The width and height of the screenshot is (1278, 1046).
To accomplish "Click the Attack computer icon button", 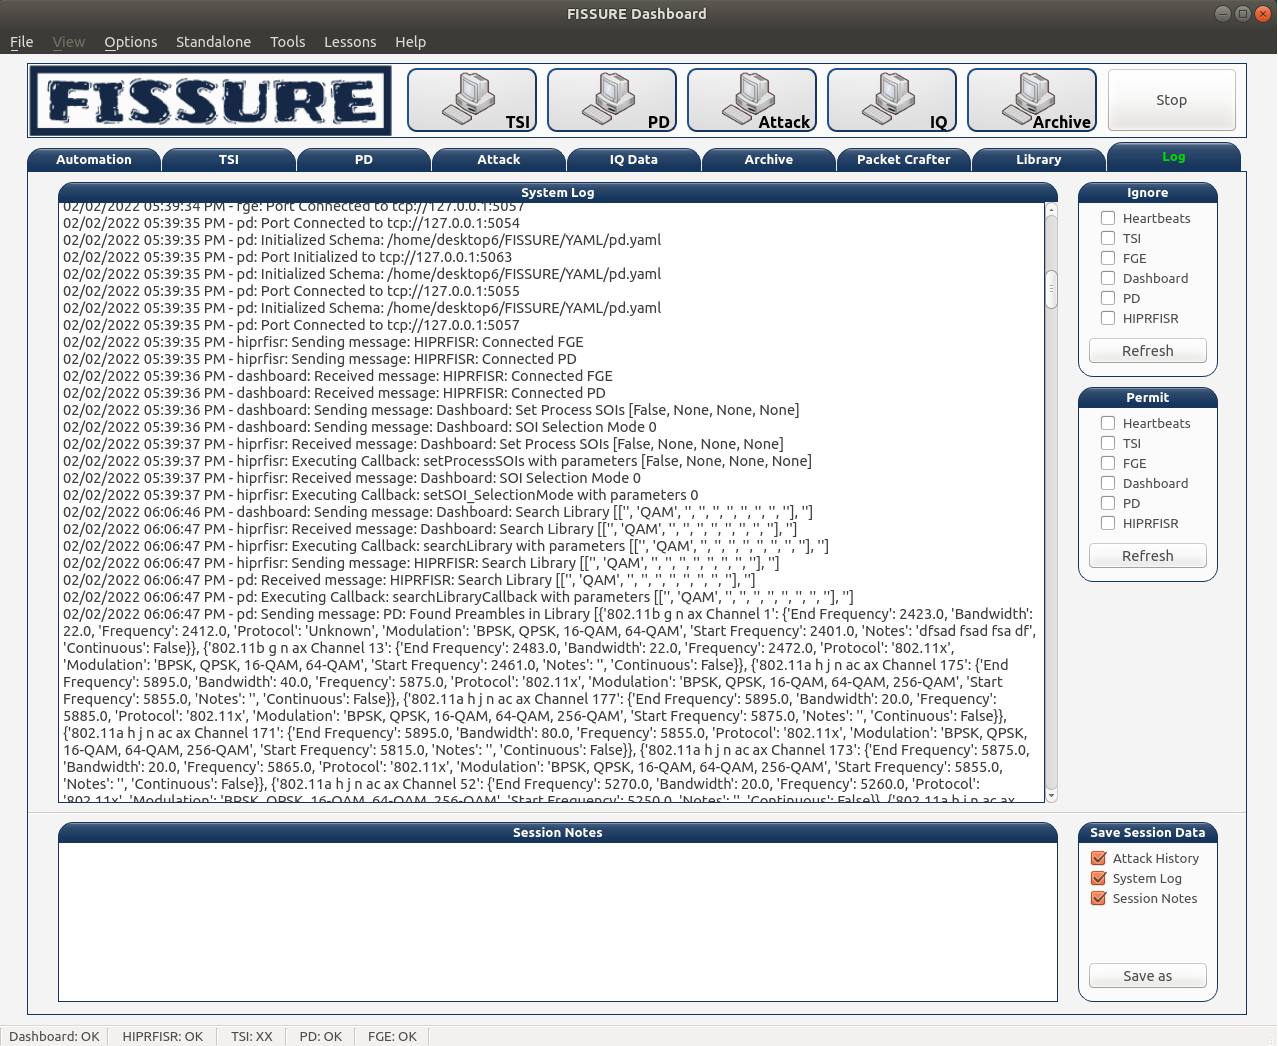I will click(752, 100).
